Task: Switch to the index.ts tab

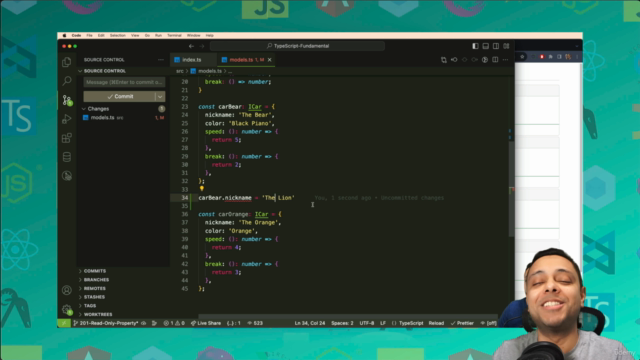Action: 192,60
